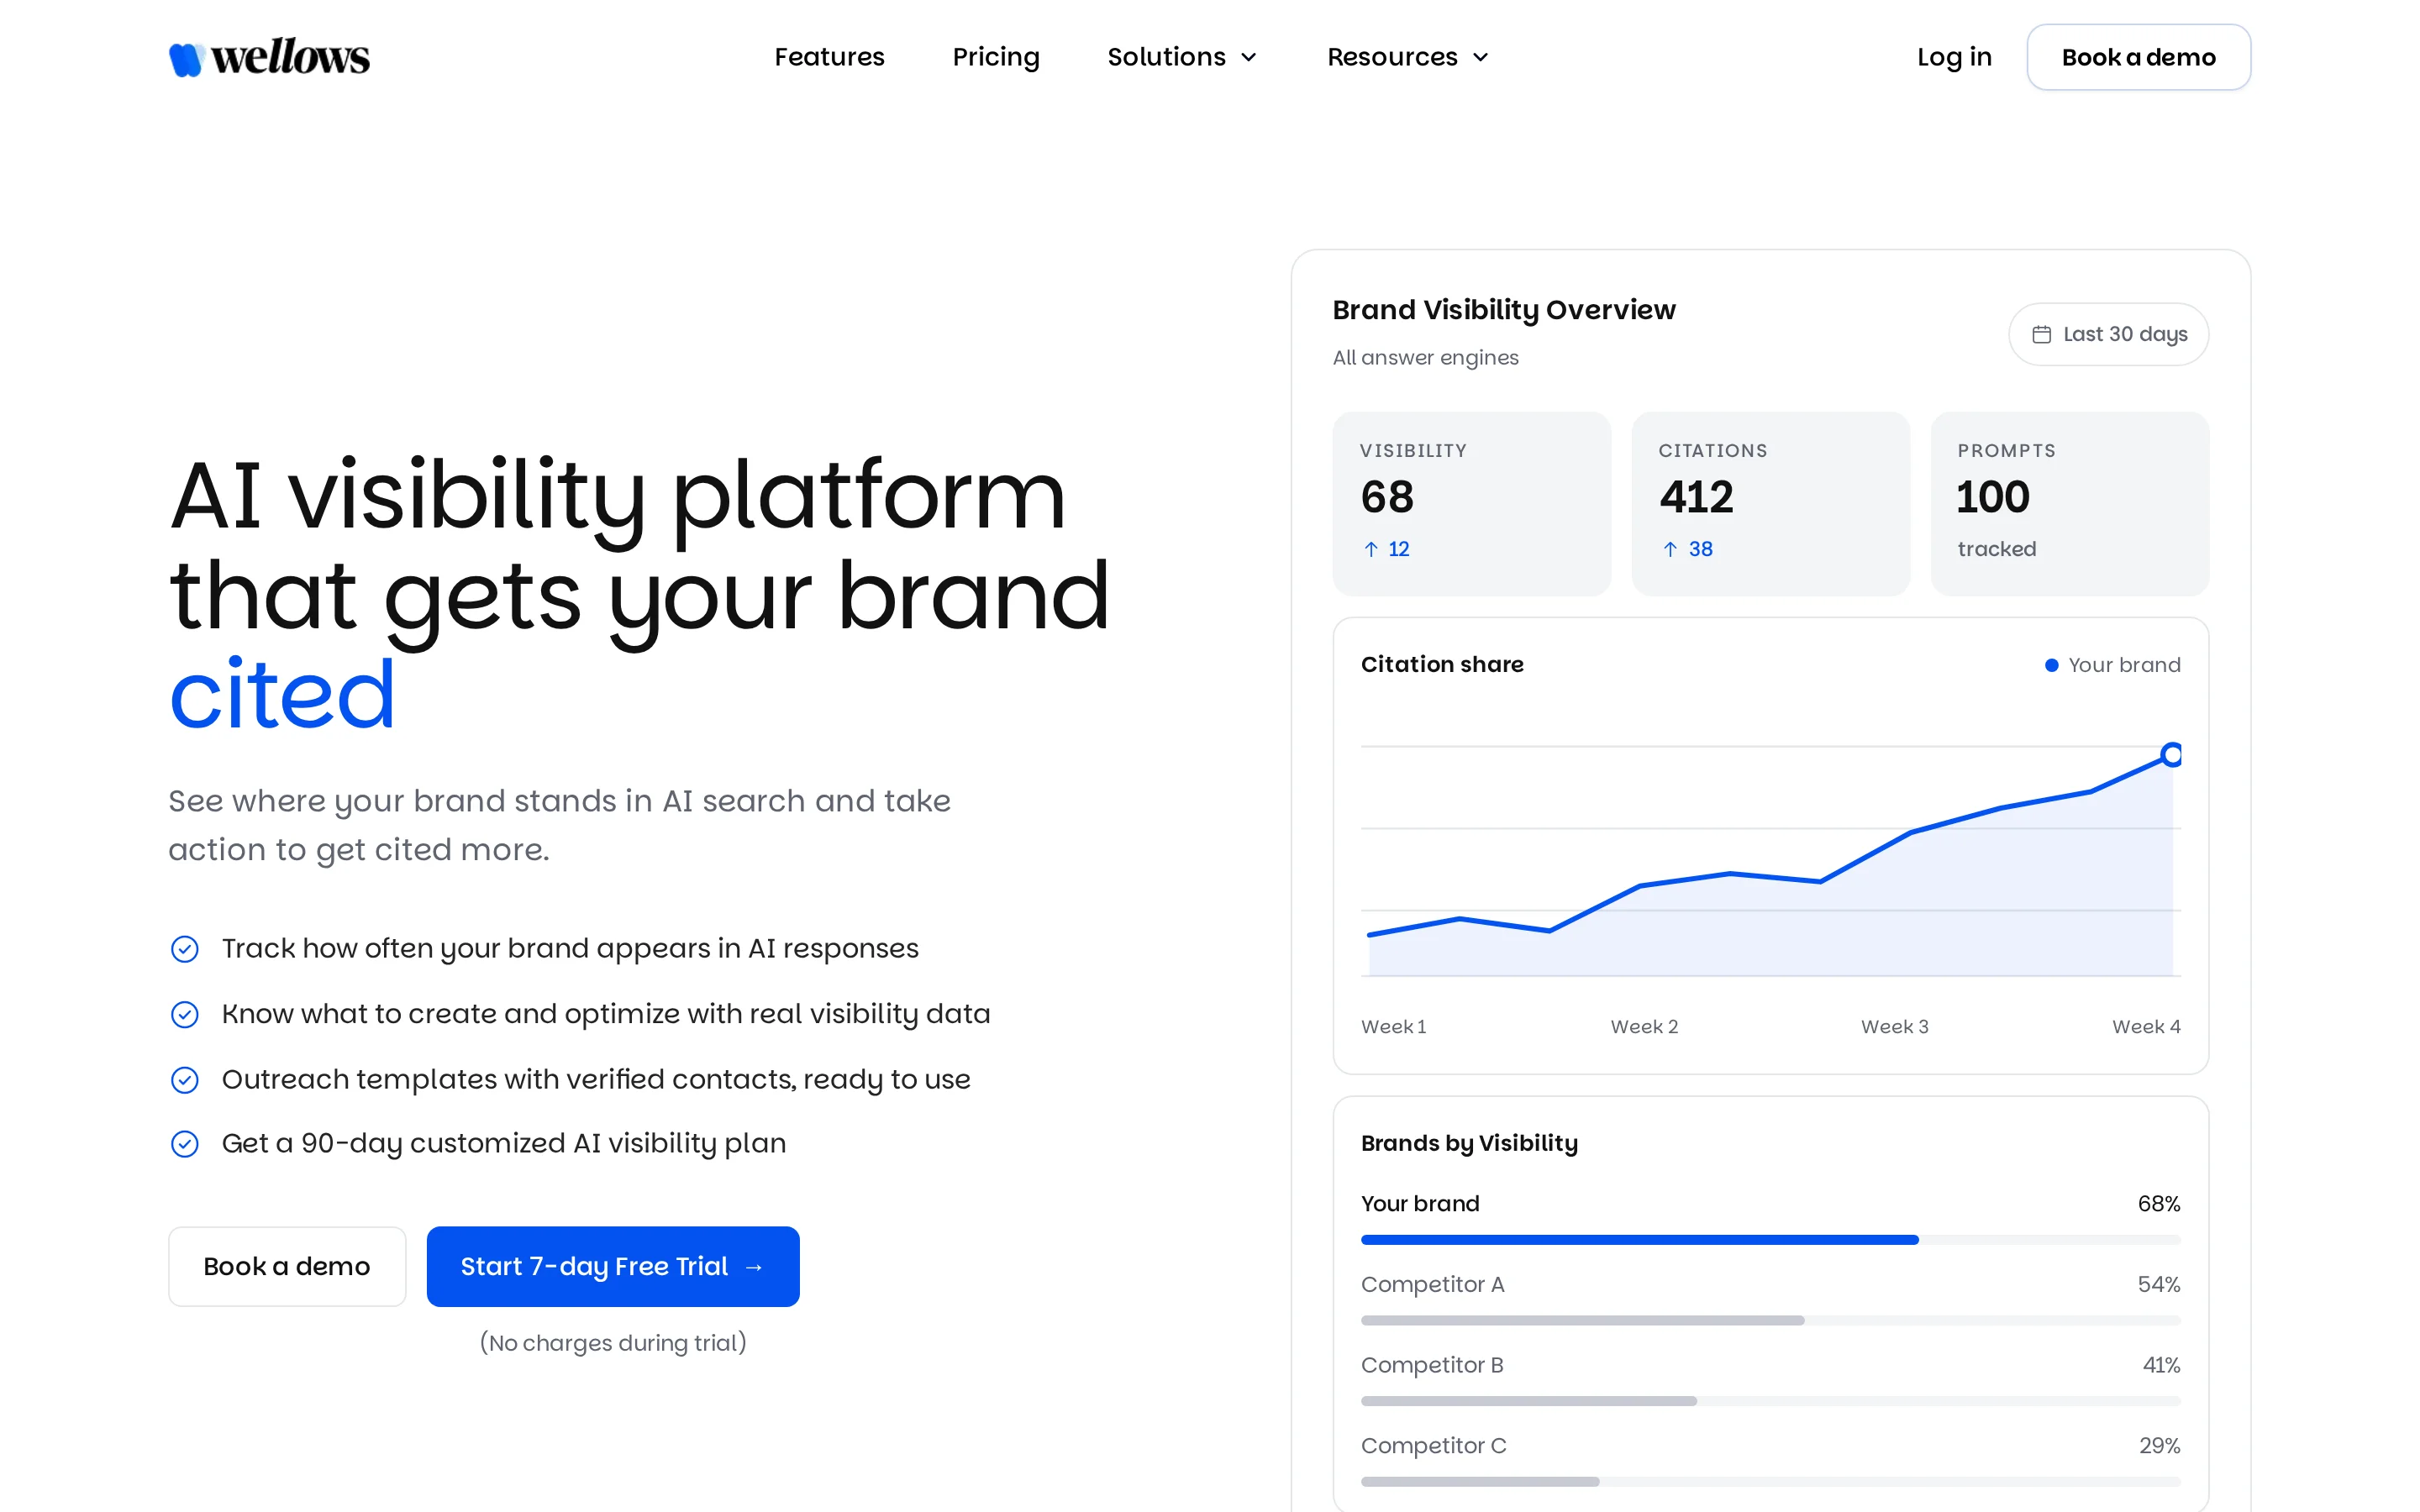
Task: Click the Log in link
Action: [1954, 57]
